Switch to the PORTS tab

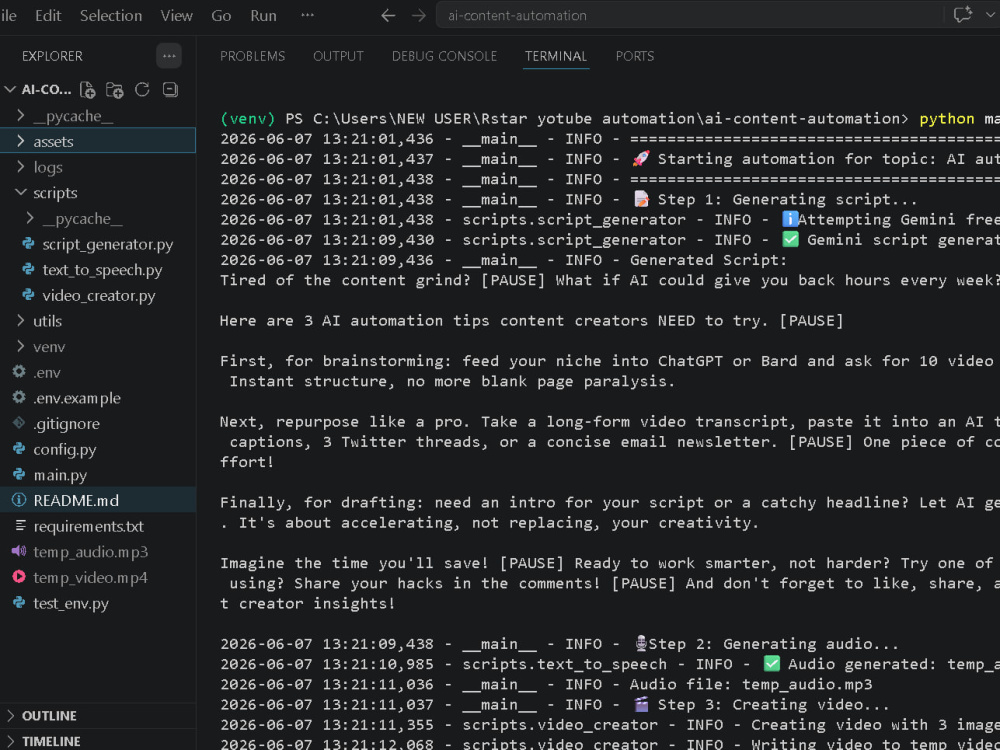point(635,56)
